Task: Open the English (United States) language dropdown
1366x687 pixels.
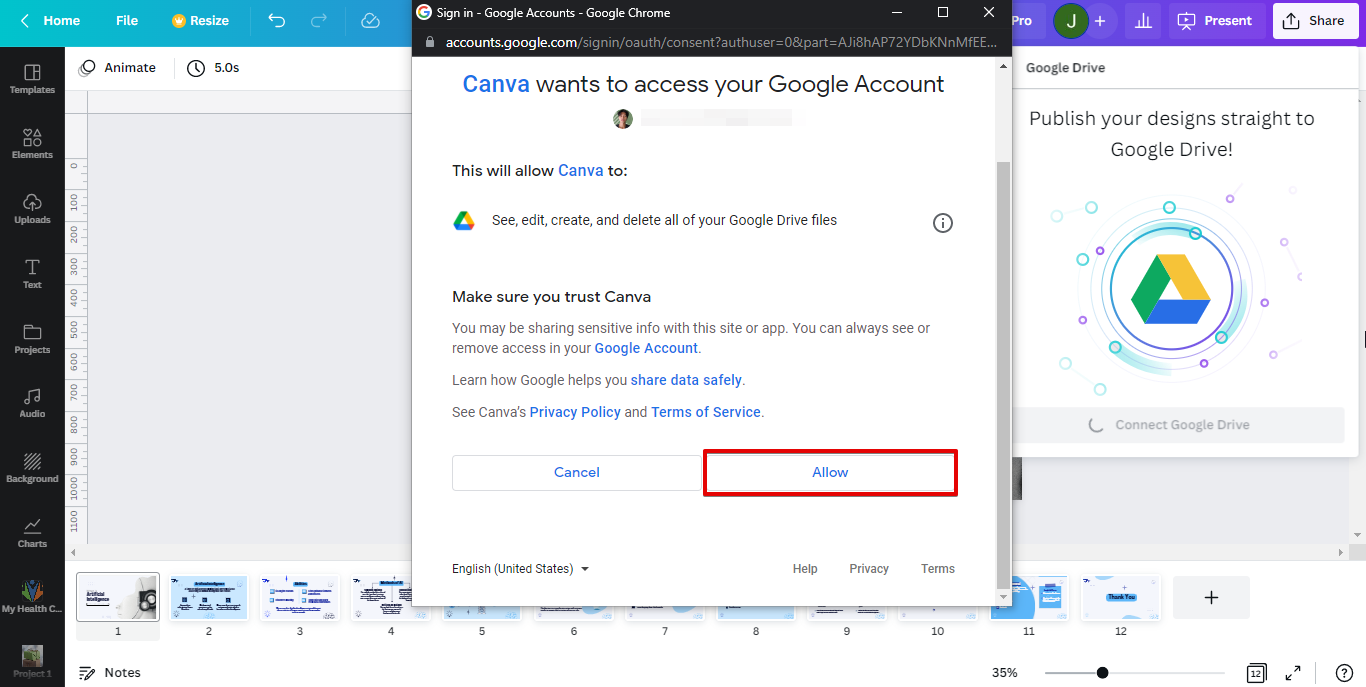Action: pyautogui.click(x=520, y=569)
